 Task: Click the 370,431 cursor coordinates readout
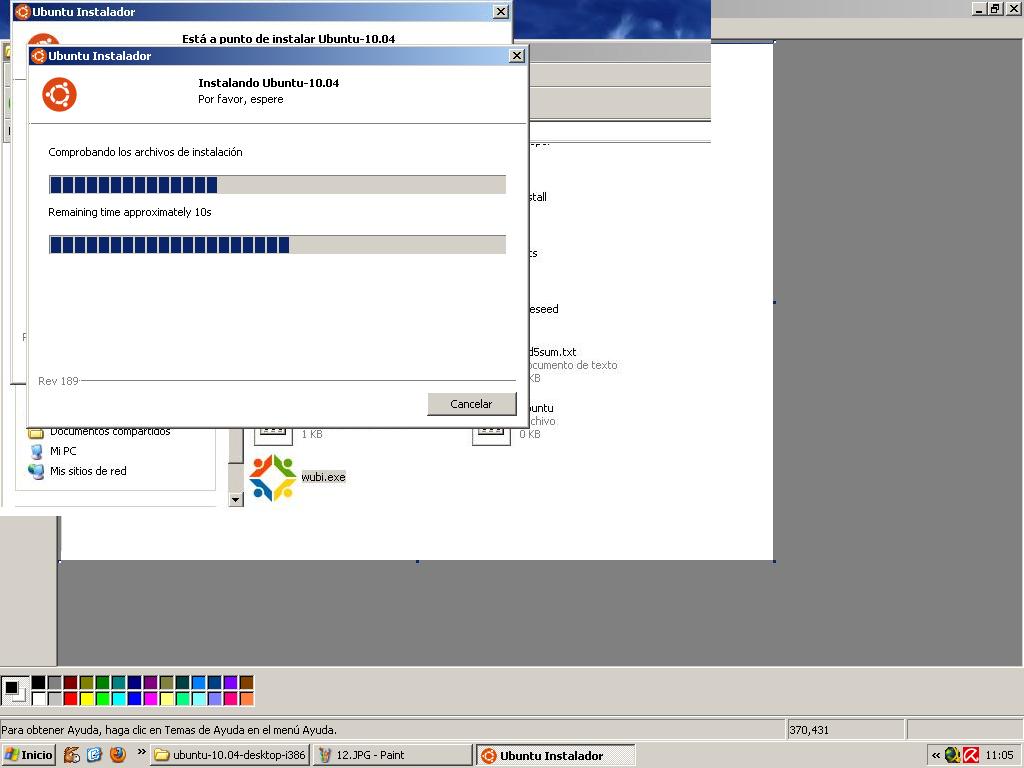[x=809, y=730]
